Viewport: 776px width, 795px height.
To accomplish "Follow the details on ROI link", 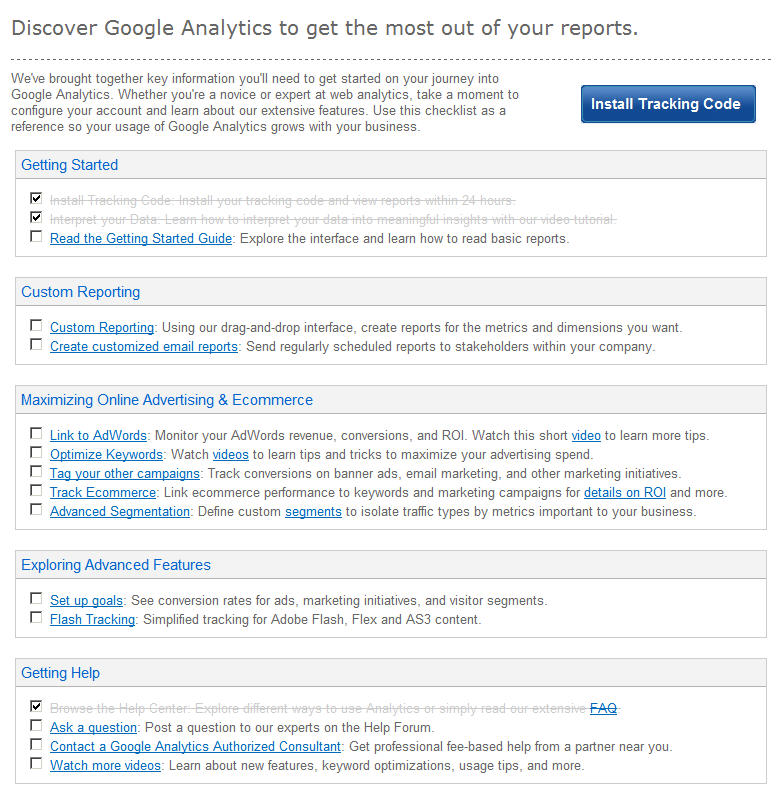I will point(625,492).
